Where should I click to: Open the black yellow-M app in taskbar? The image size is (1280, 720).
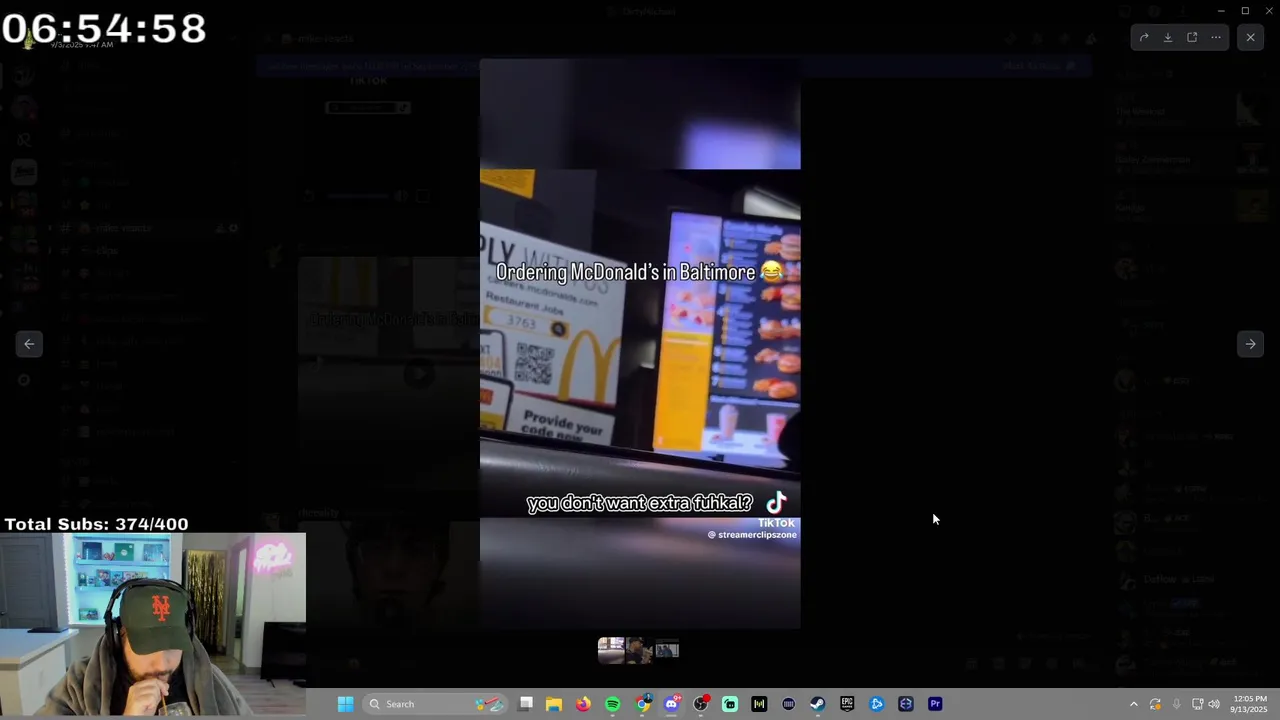759,704
